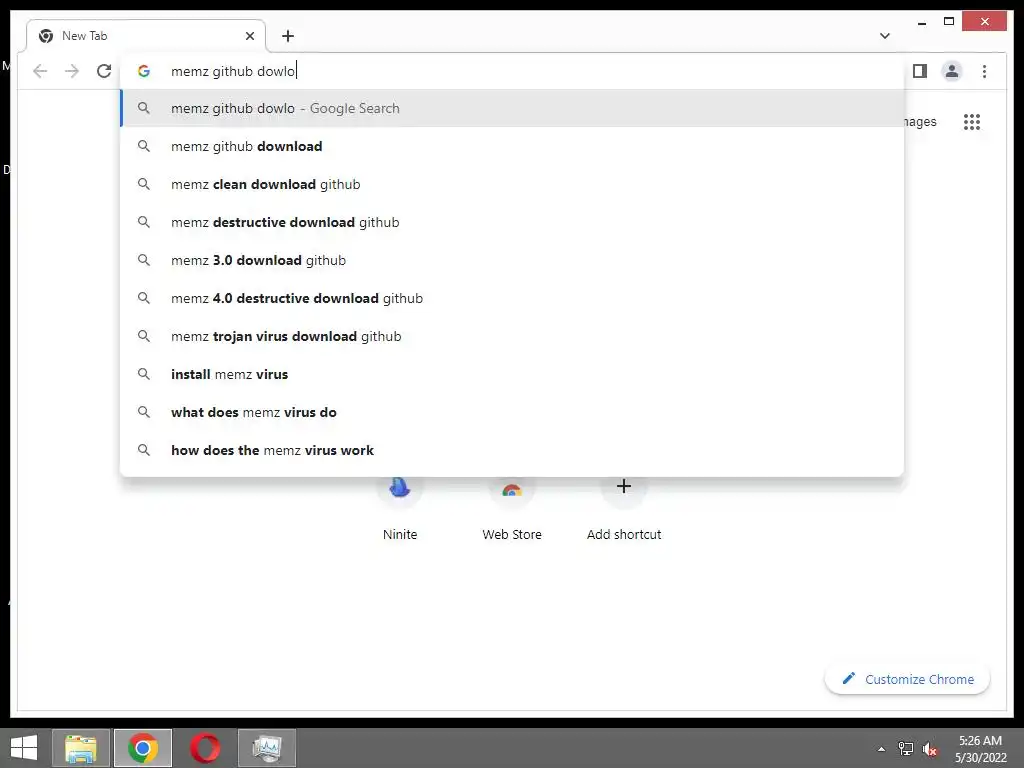Choose 'memz 4.0 destructive download github' suggestion
Screen dimensions: 1024x768
click(512, 298)
